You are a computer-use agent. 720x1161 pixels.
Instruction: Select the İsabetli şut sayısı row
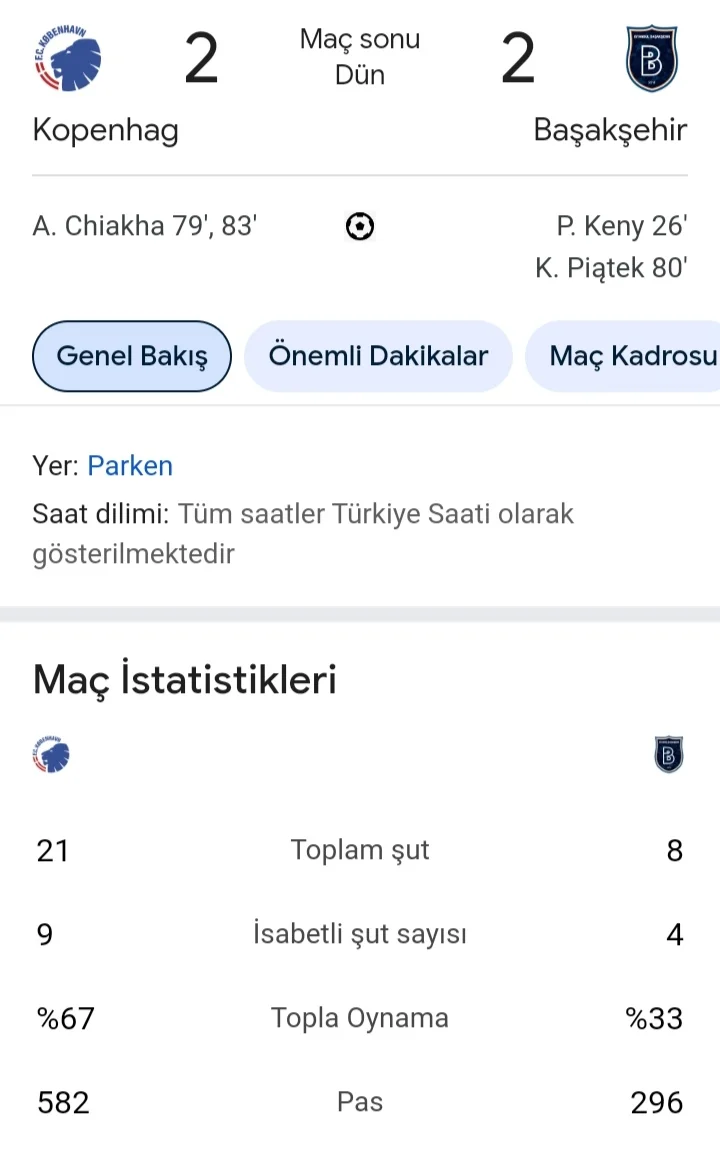click(360, 934)
